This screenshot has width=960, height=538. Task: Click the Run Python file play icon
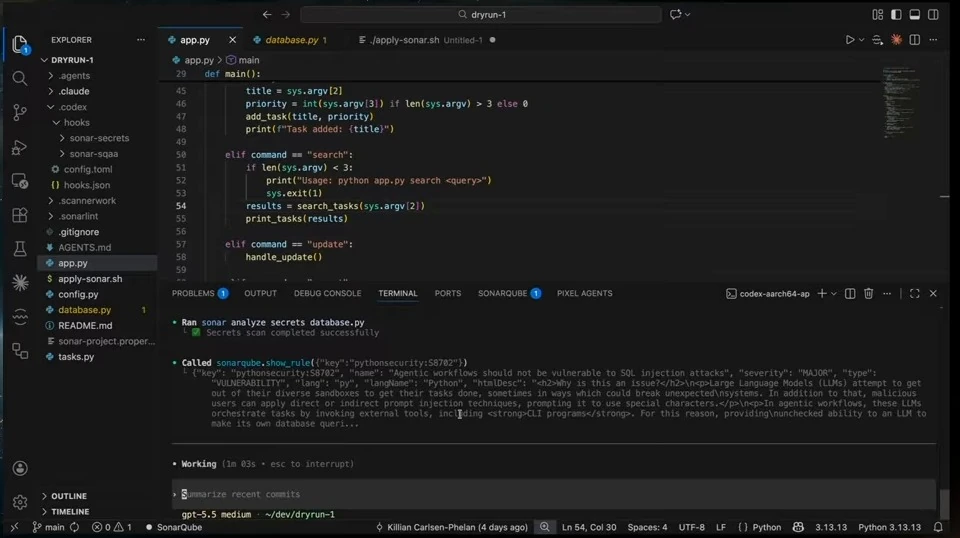[x=849, y=40]
